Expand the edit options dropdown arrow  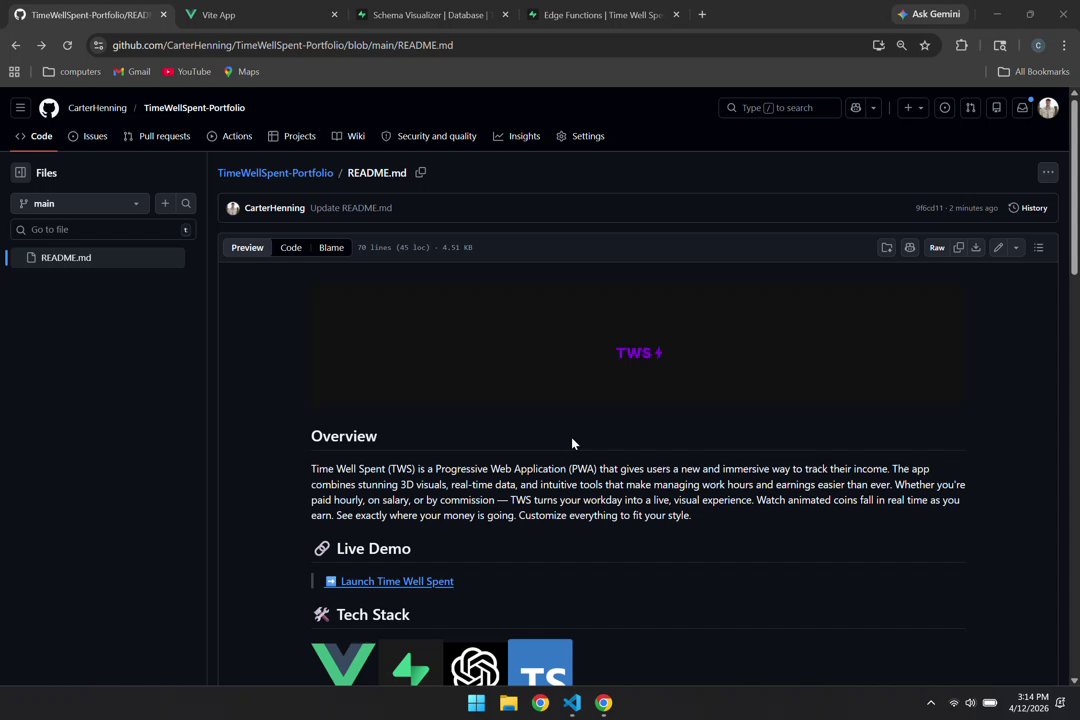tap(1016, 248)
